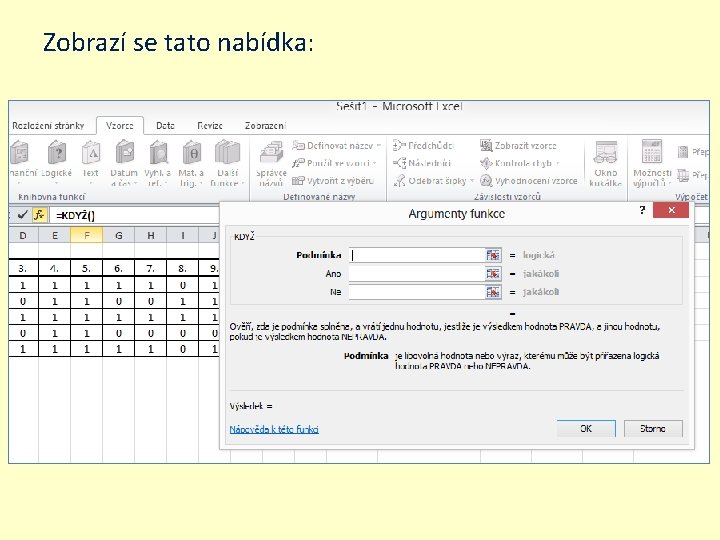The height and width of the screenshot is (540, 720).
Task: Select the cell containing 7.
Action: click(x=151, y=268)
